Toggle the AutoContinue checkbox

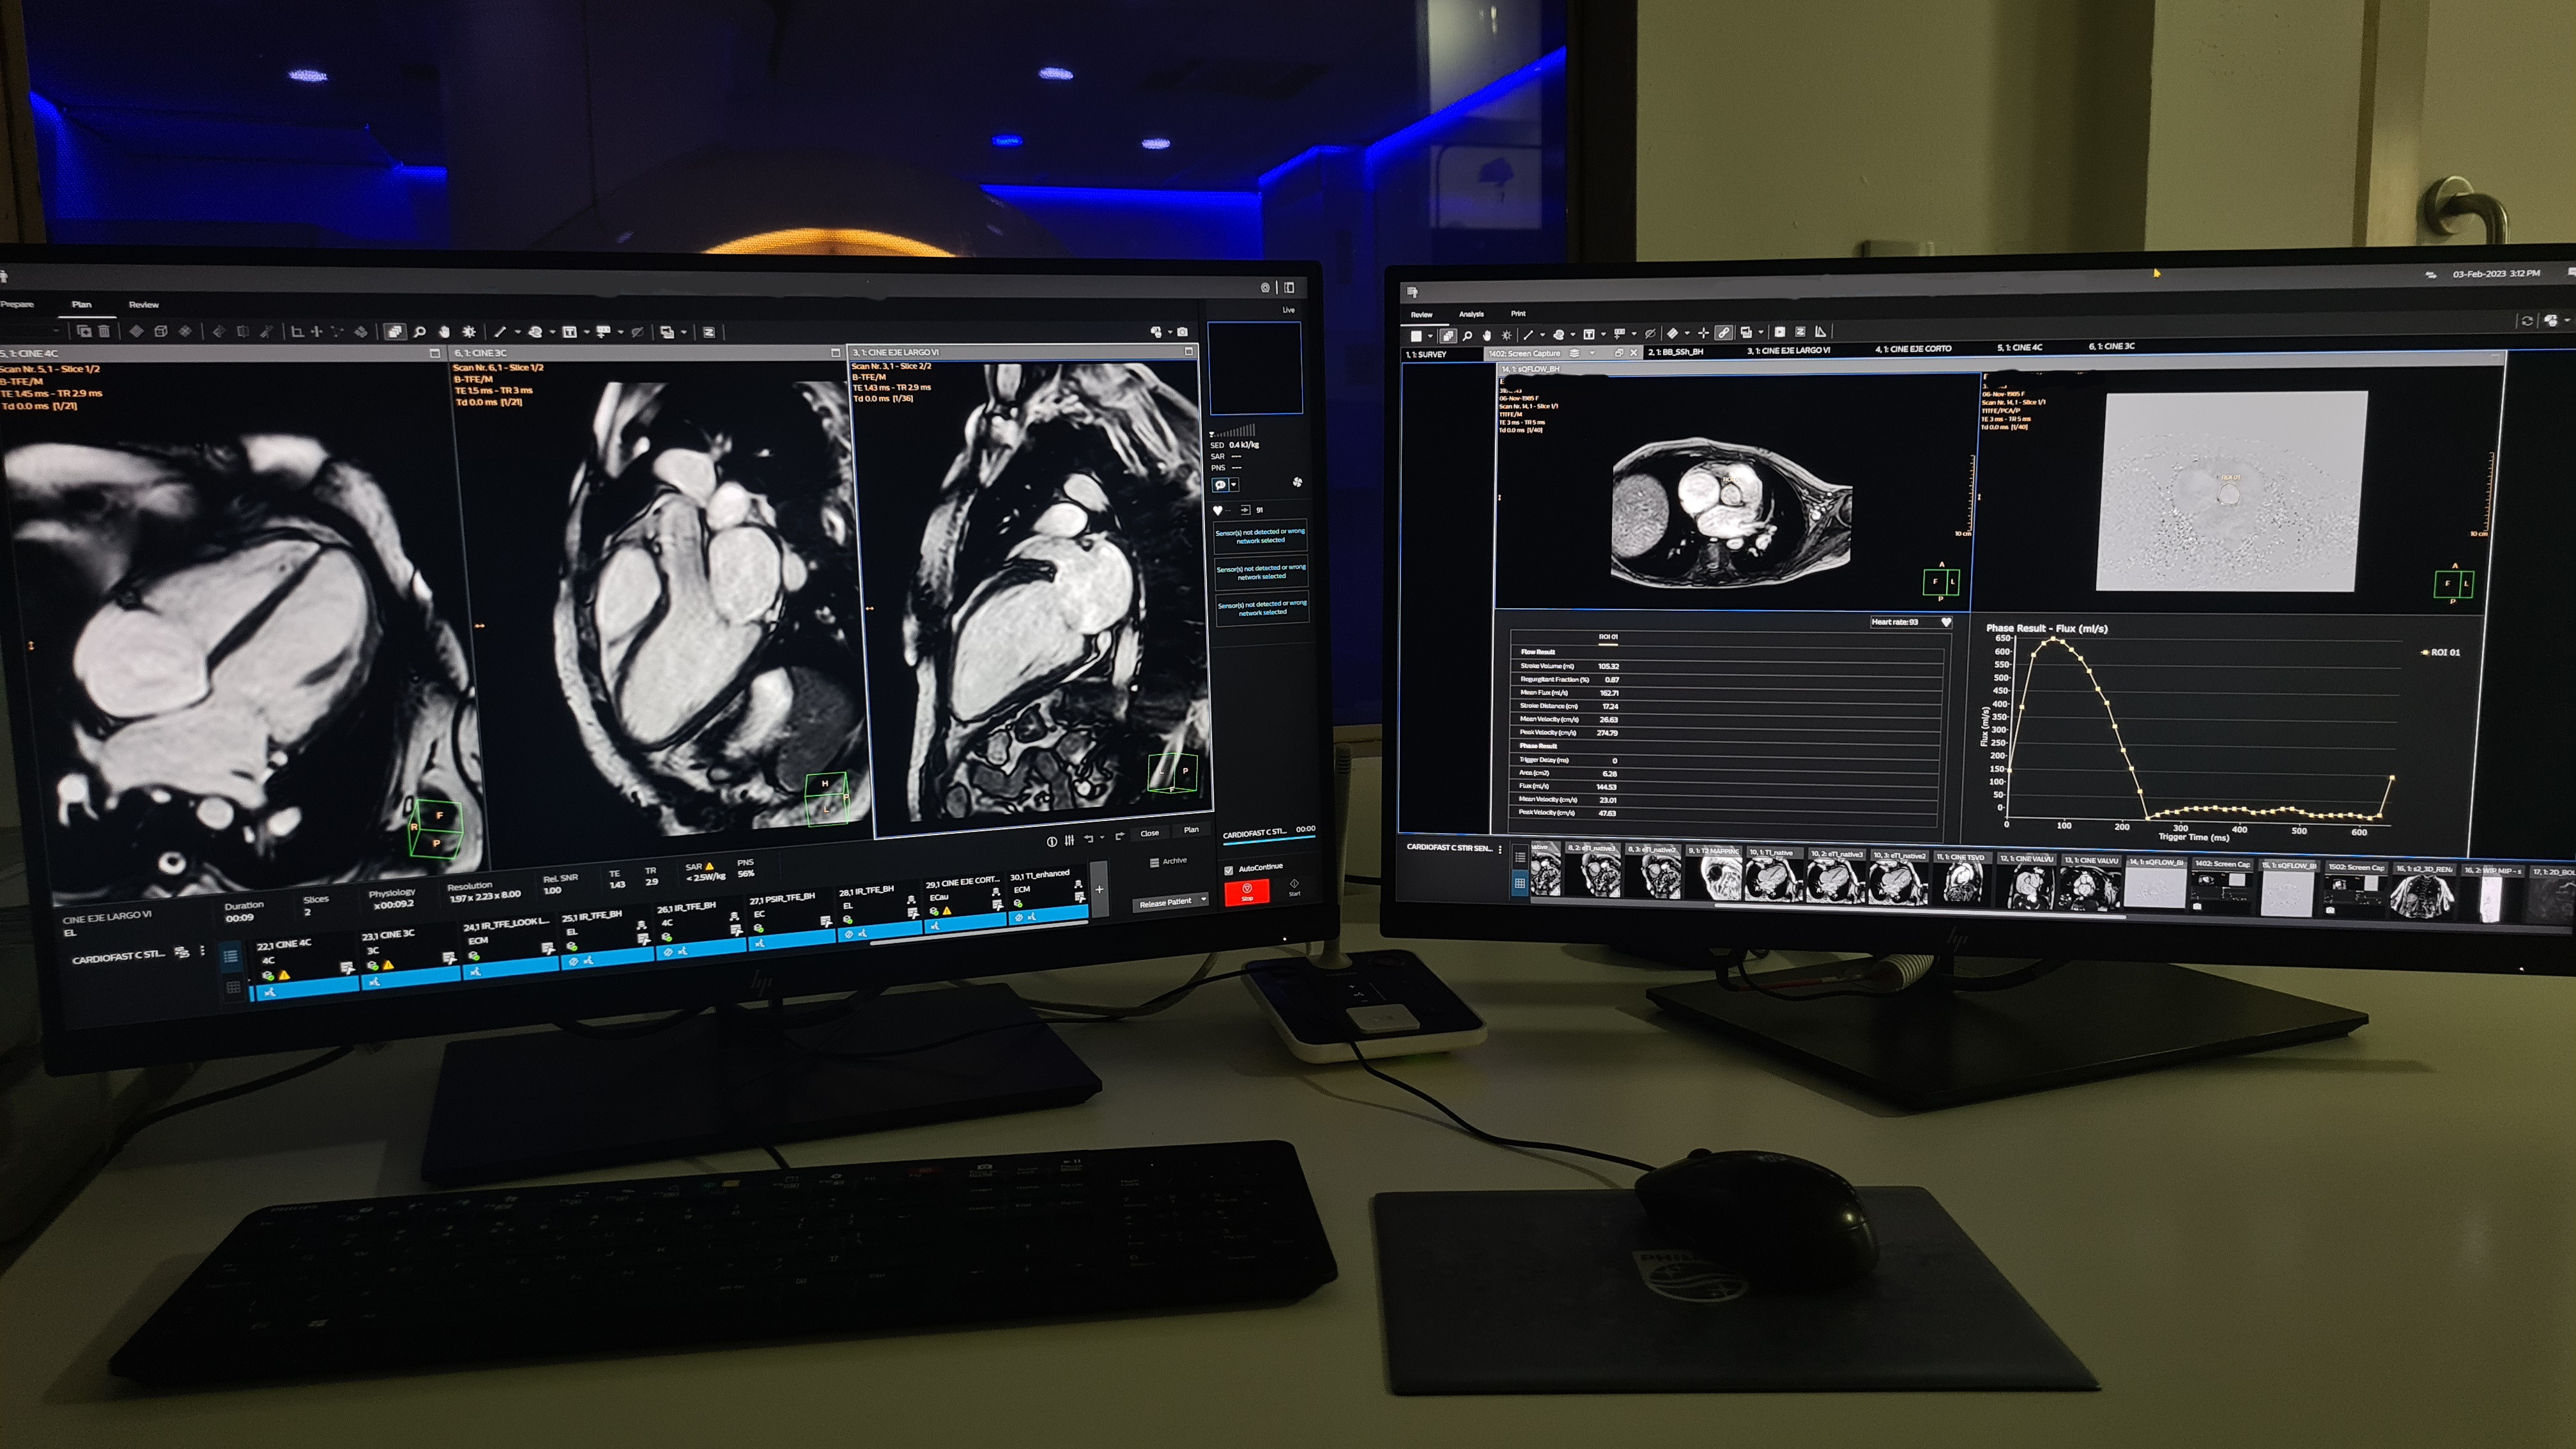(1229, 870)
